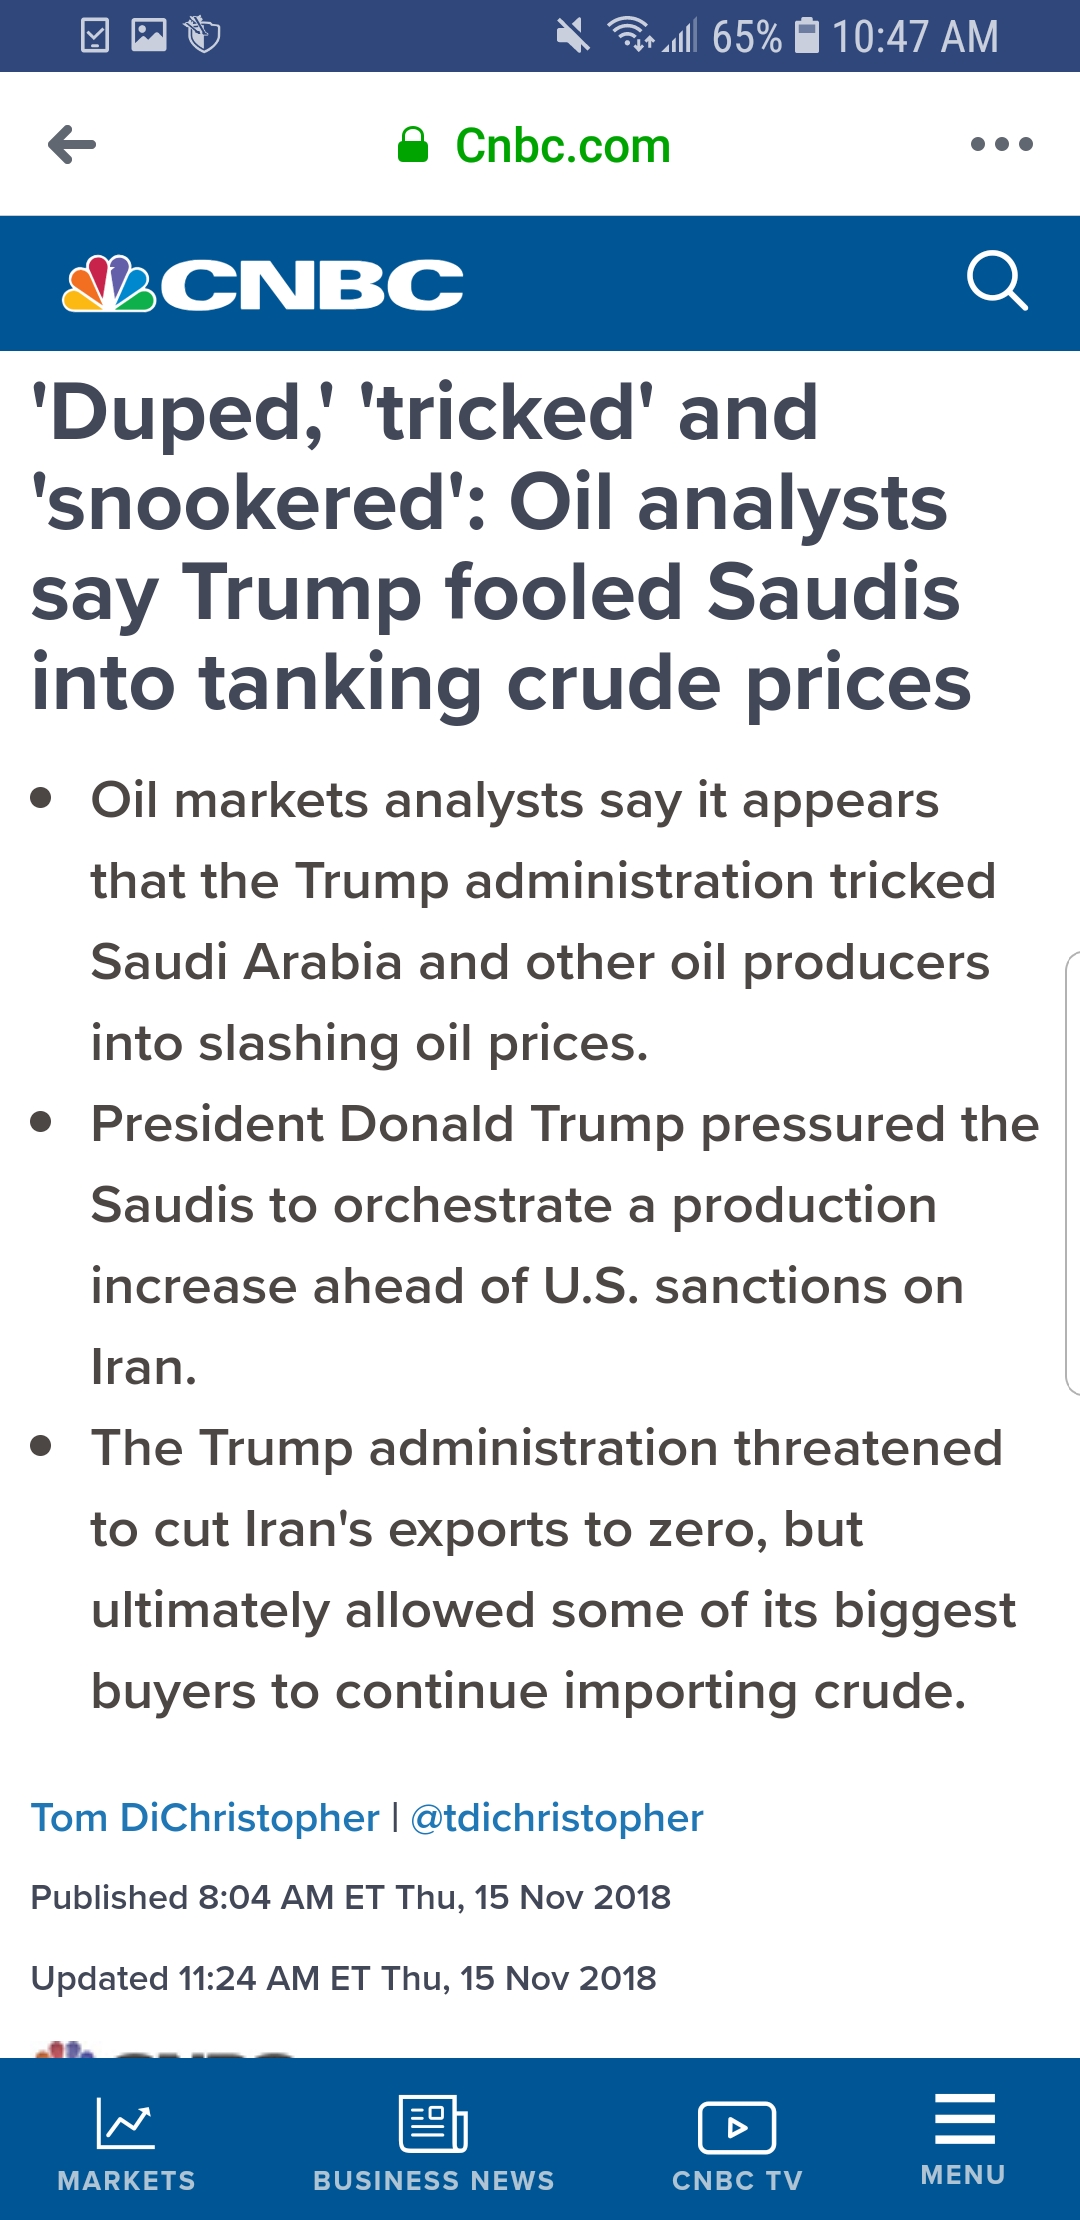Open the three-dot browser menu
This screenshot has width=1080, height=2220.
(1001, 145)
